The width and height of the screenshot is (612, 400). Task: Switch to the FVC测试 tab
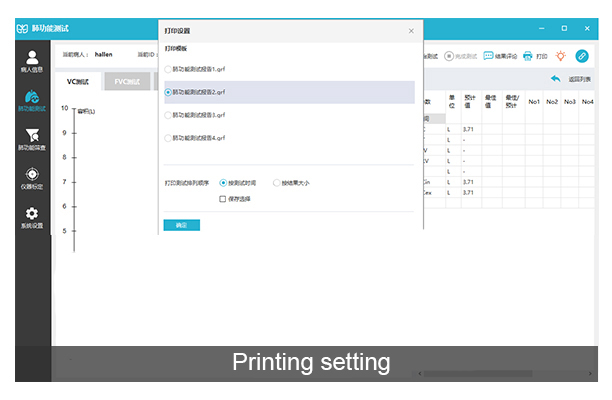tap(127, 82)
